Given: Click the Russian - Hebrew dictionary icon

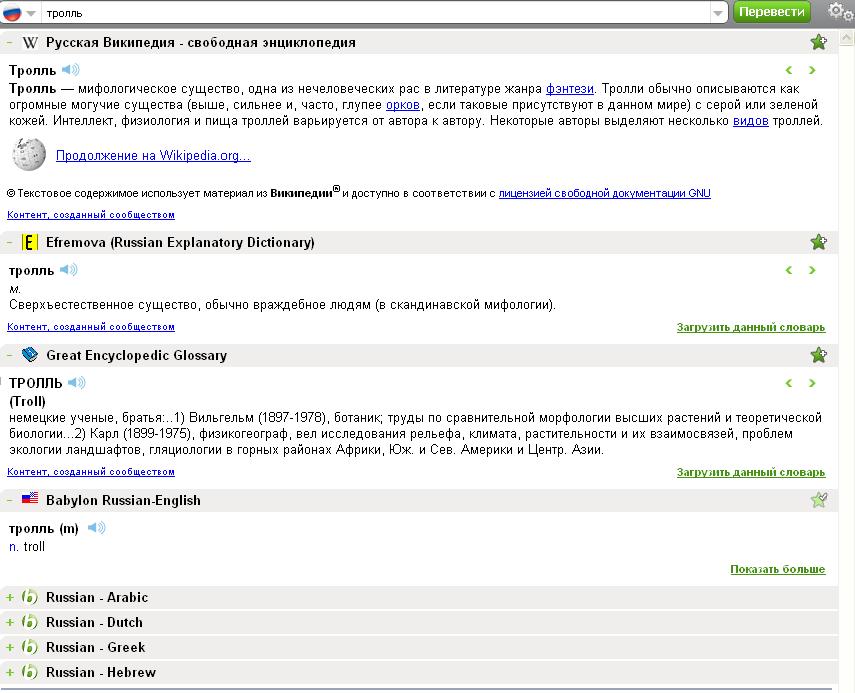Looking at the screenshot, I should tap(30, 672).
